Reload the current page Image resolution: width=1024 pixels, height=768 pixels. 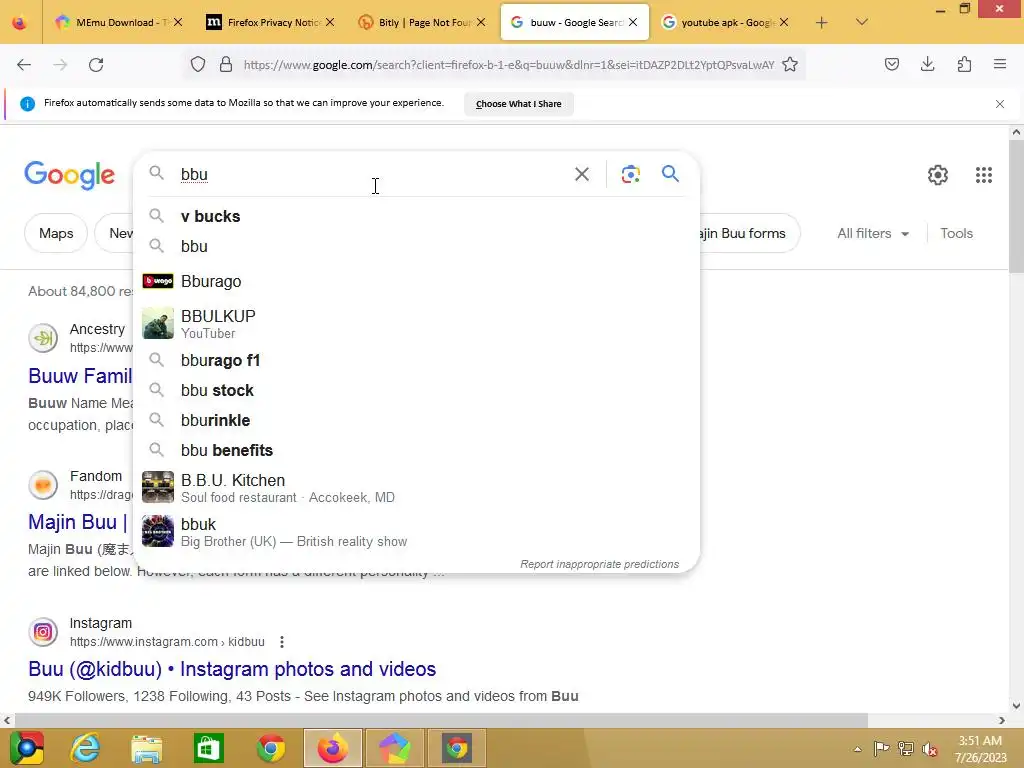coord(96,65)
